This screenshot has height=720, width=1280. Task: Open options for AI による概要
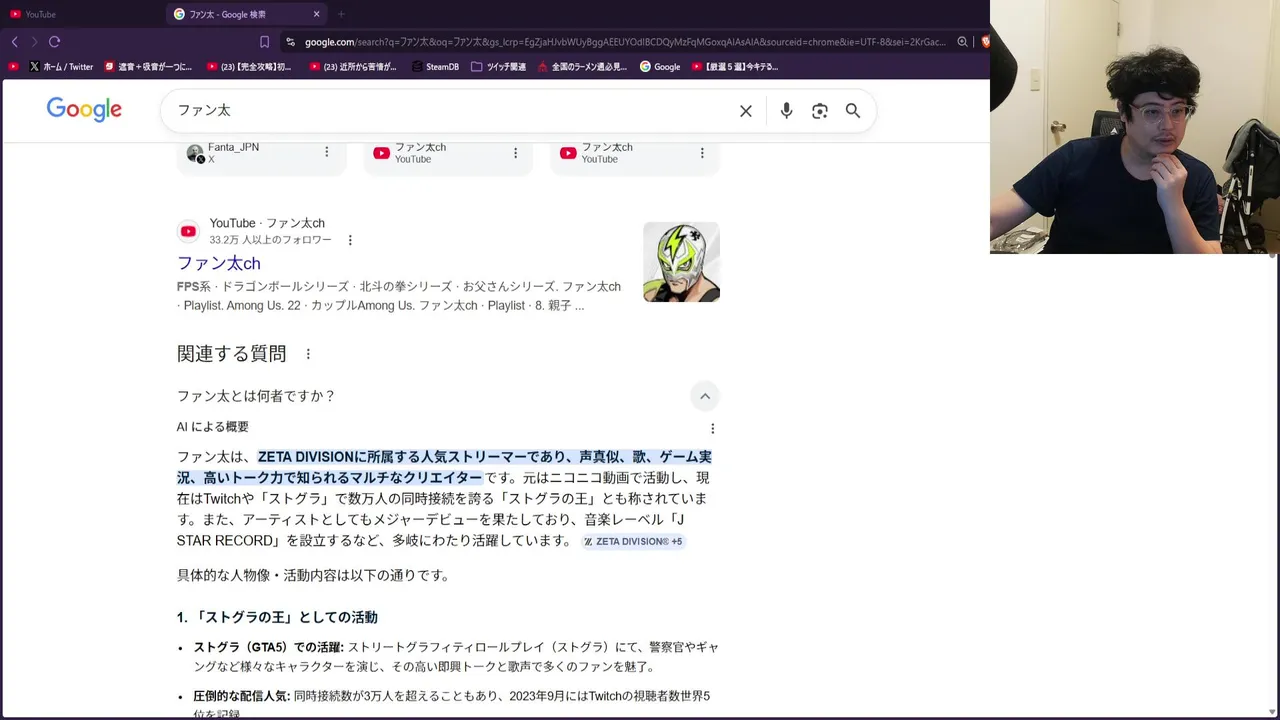click(713, 428)
